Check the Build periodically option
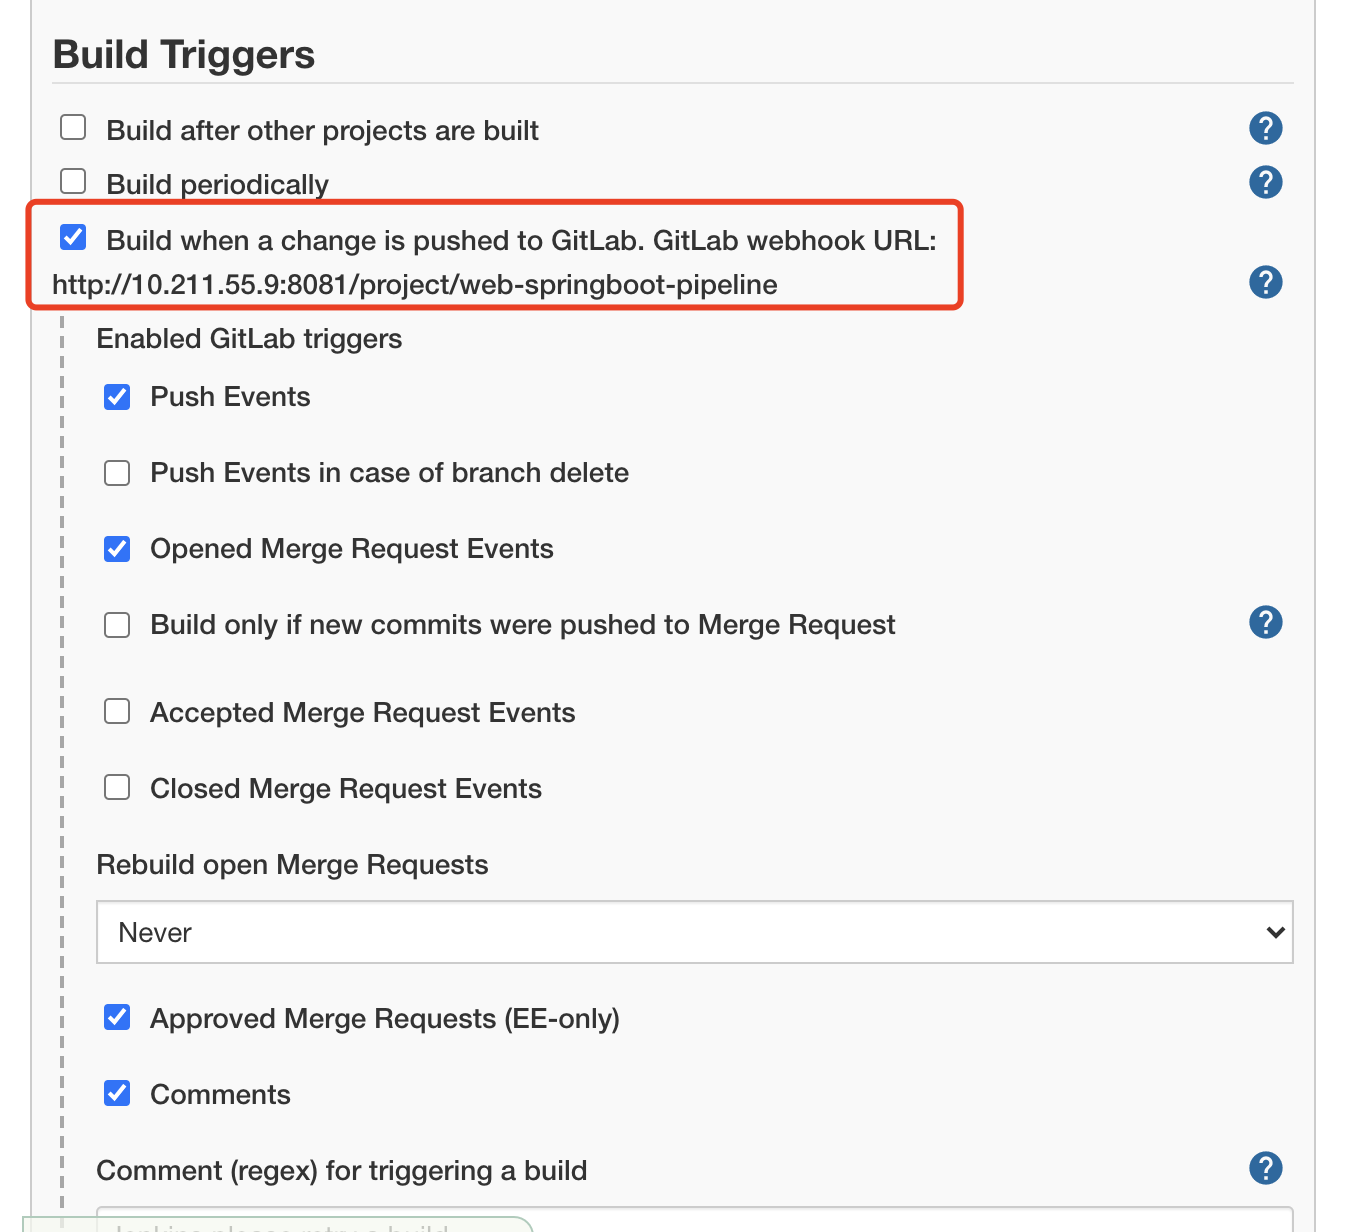The width and height of the screenshot is (1358, 1232). (73, 181)
